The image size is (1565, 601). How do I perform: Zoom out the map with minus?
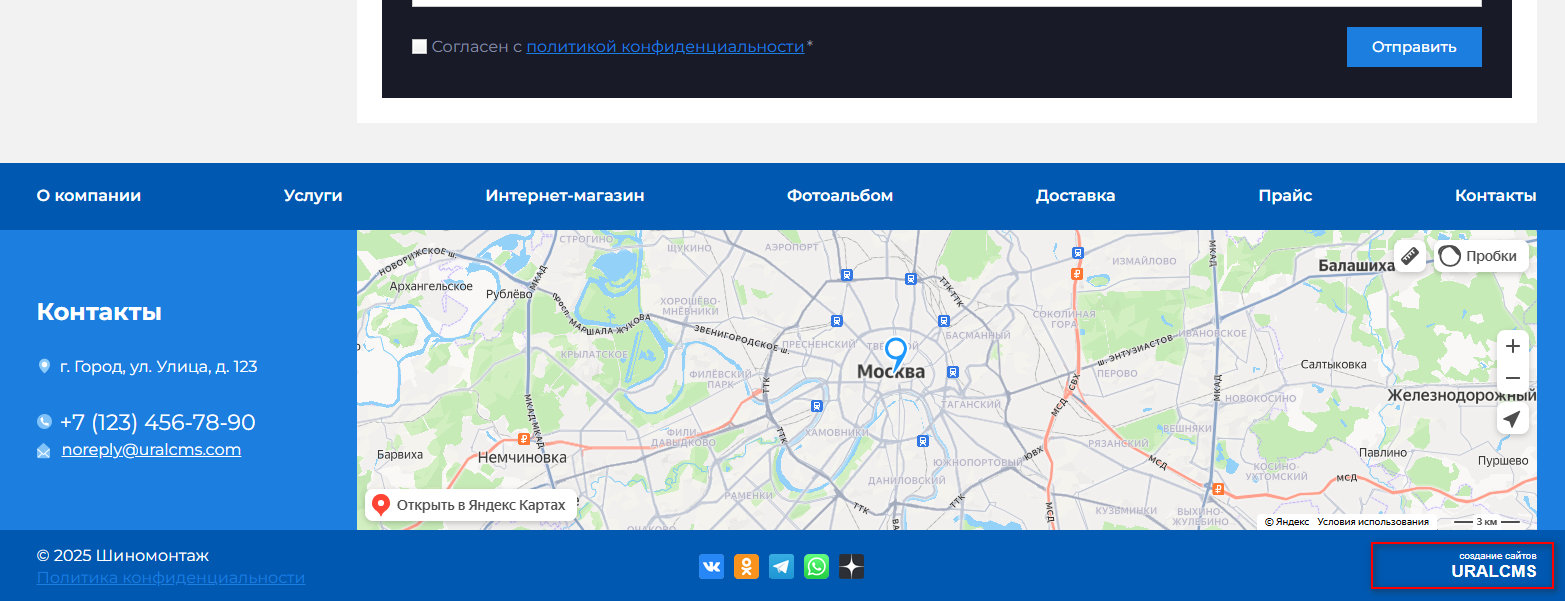tap(1513, 378)
